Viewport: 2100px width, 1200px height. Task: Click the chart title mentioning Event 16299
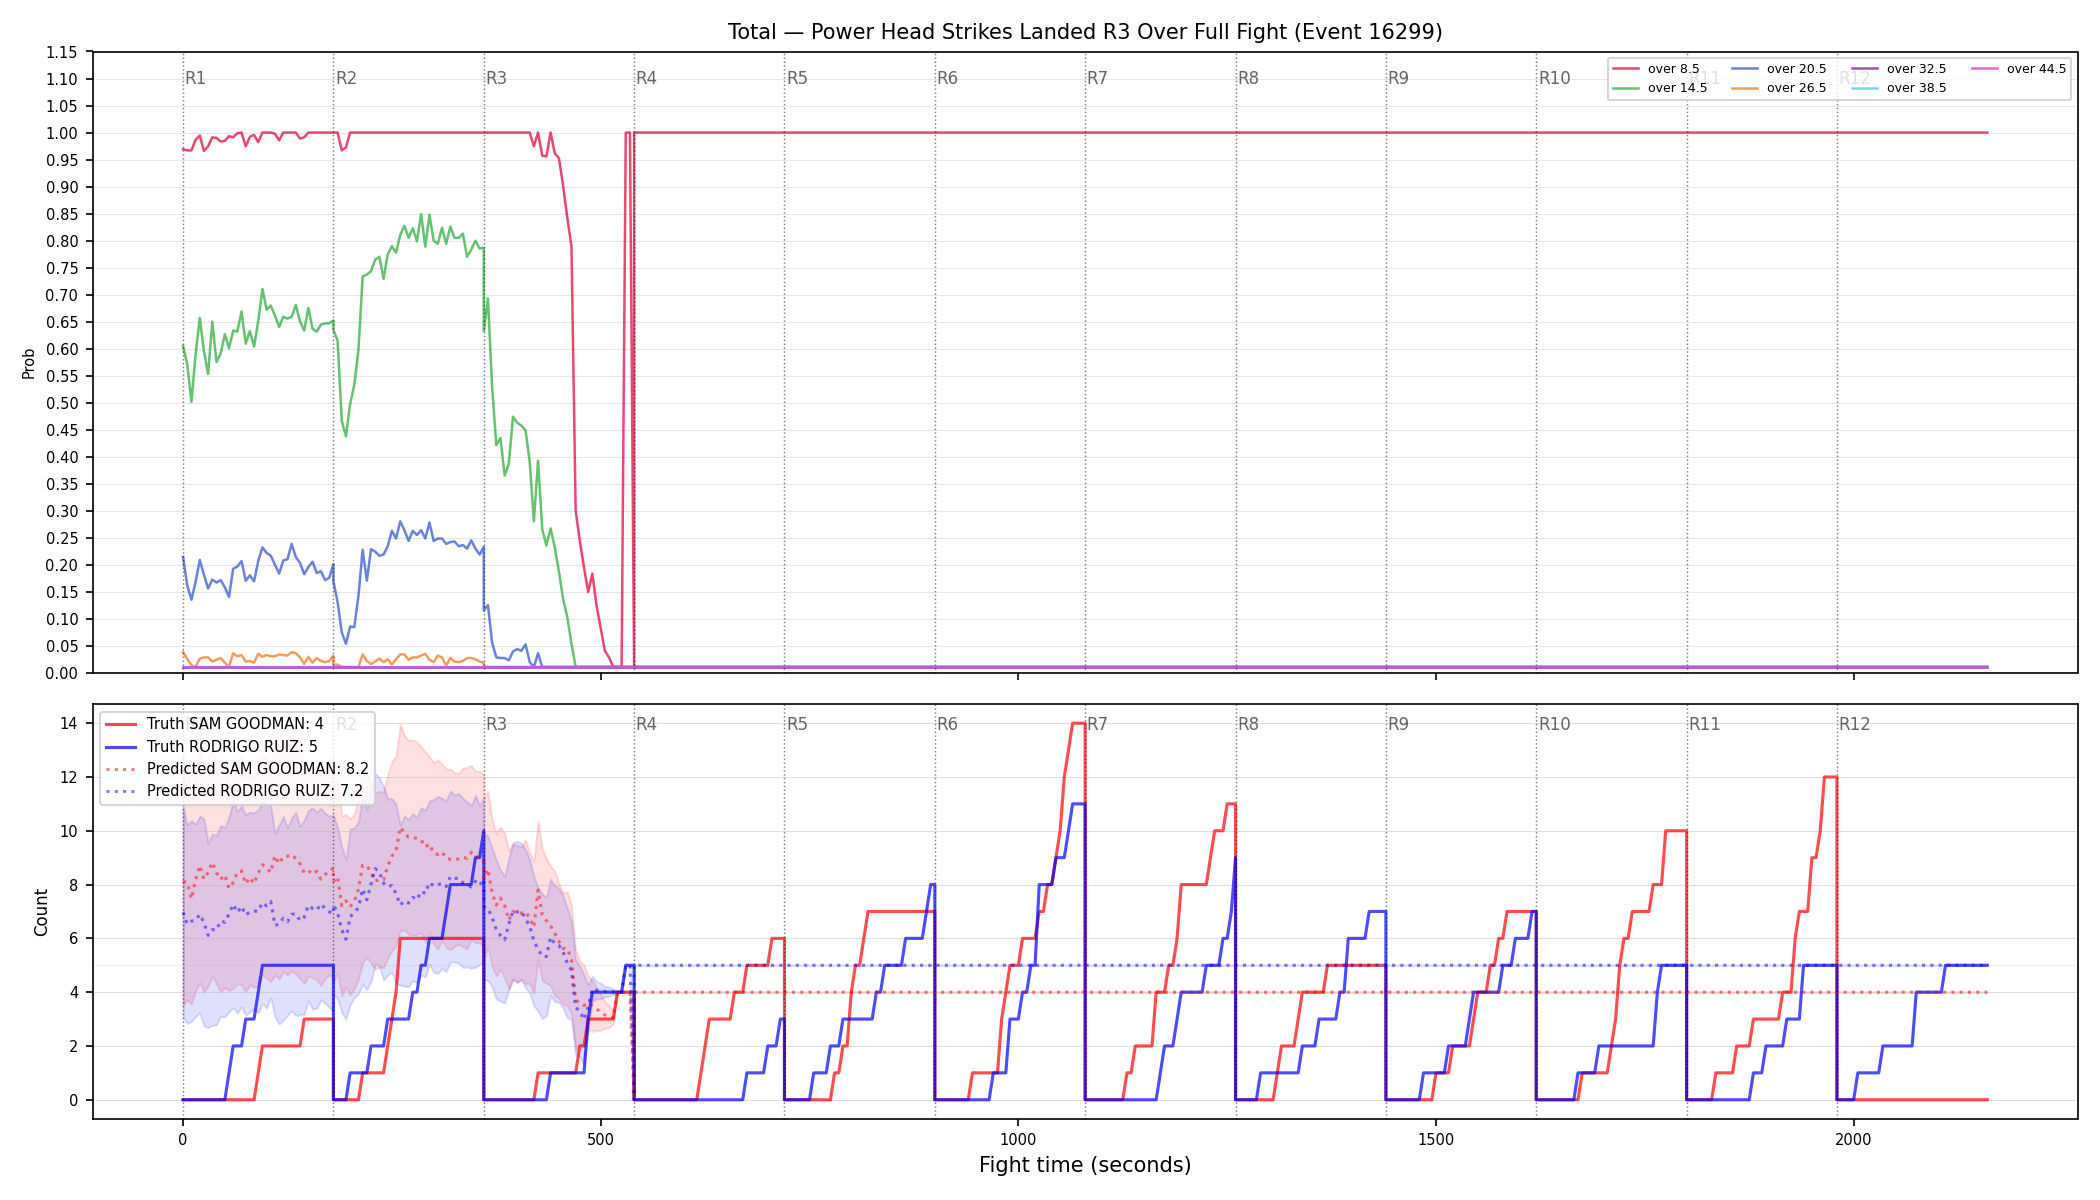(1085, 32)
